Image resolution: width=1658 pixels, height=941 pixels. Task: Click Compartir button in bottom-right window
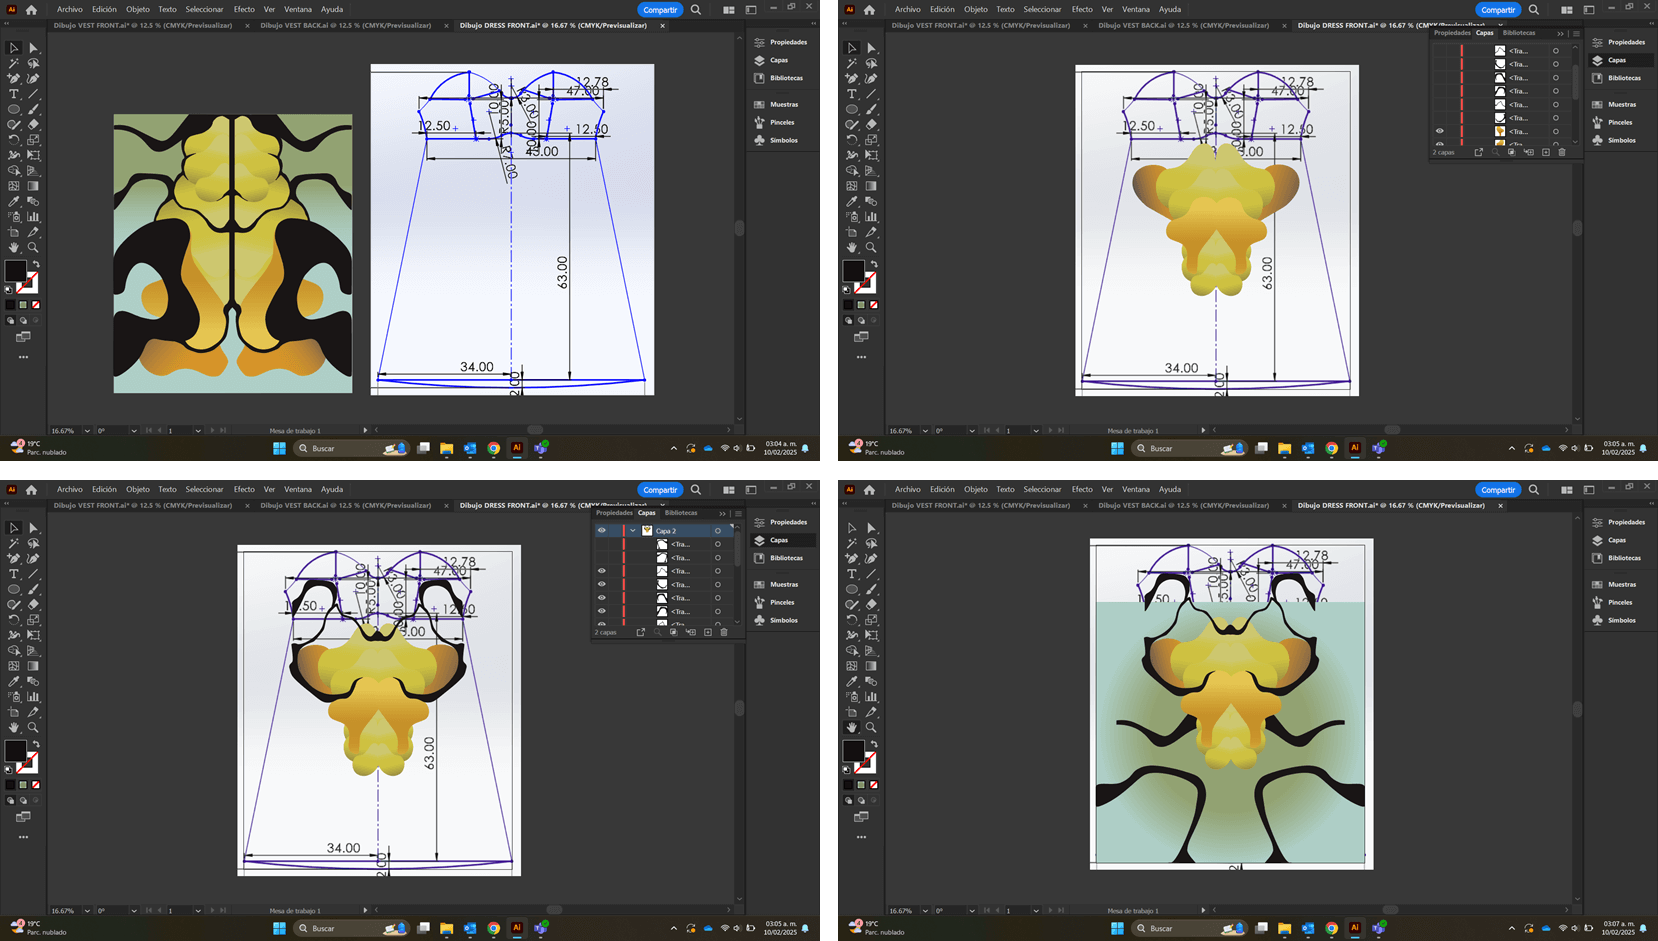point(1498,490)
